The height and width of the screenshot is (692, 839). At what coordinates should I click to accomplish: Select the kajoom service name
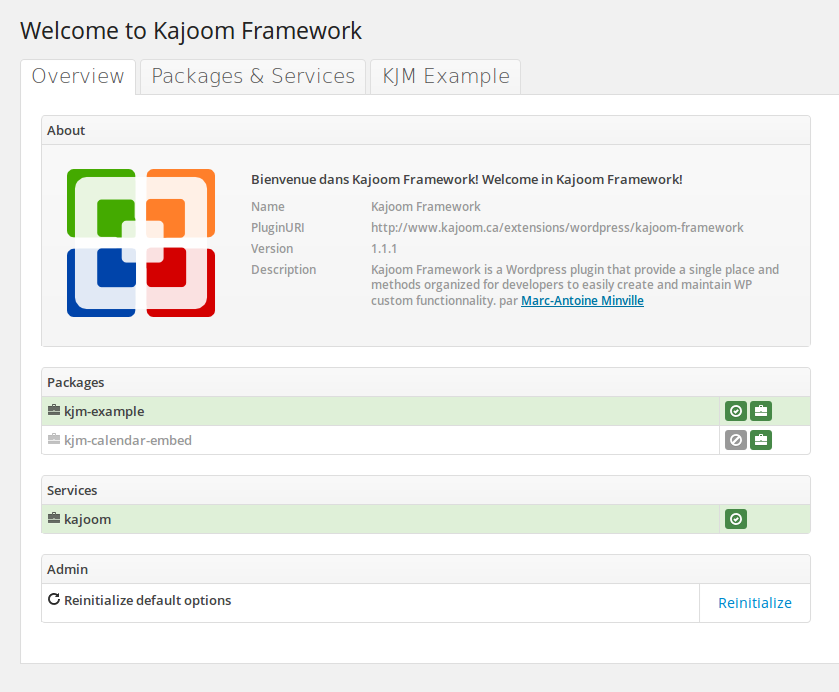point(88,520)
